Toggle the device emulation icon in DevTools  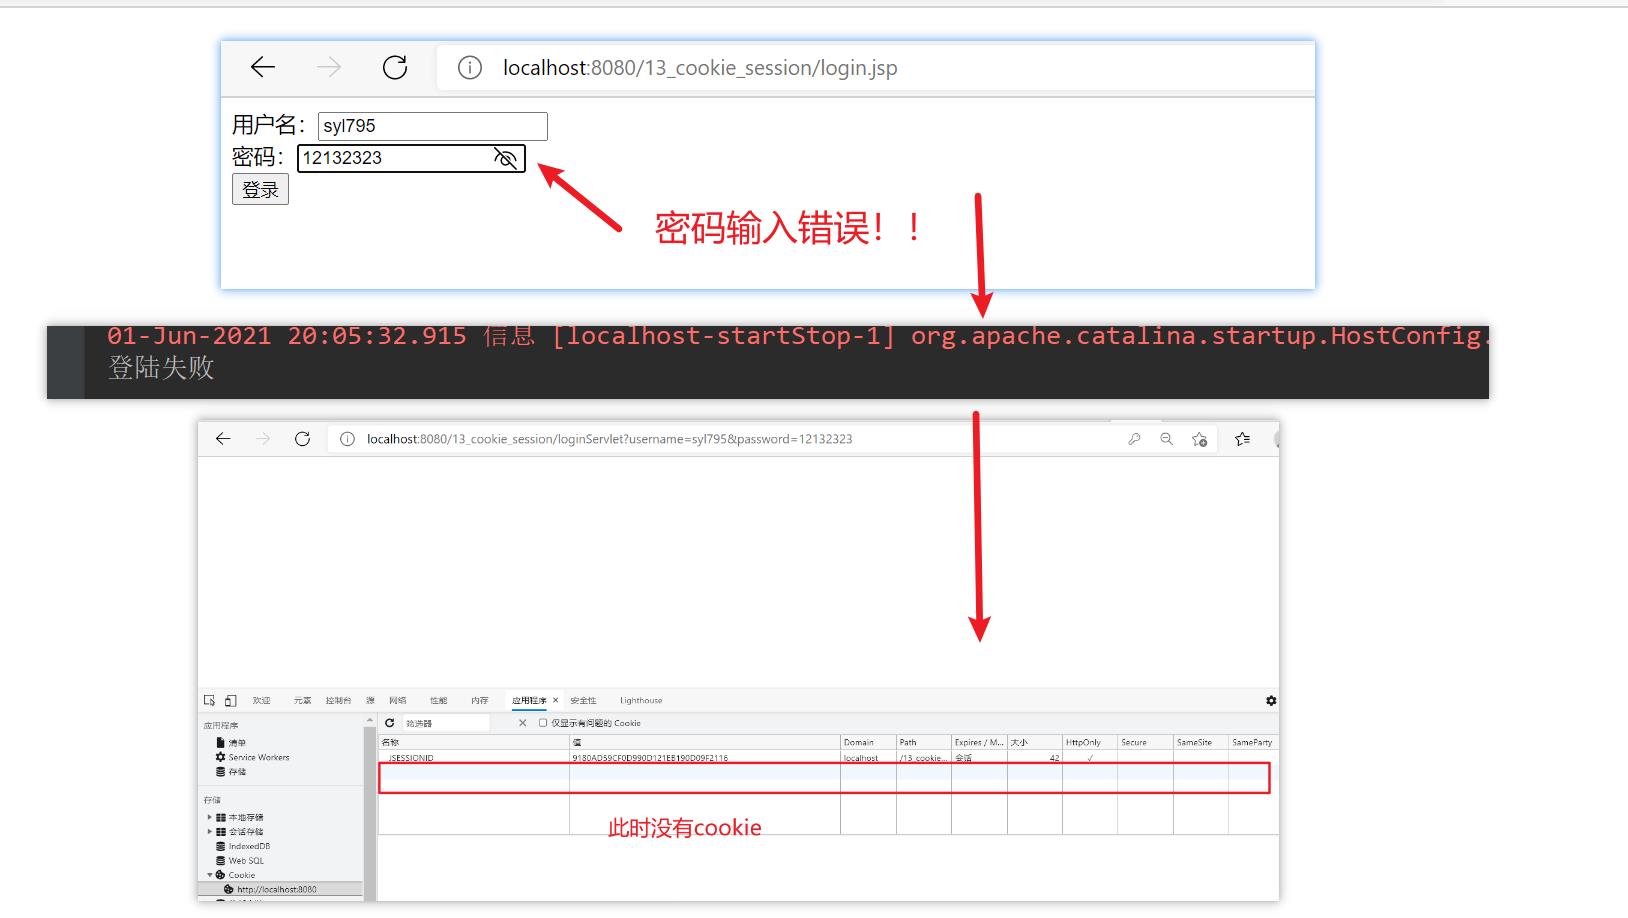(230, 701)
